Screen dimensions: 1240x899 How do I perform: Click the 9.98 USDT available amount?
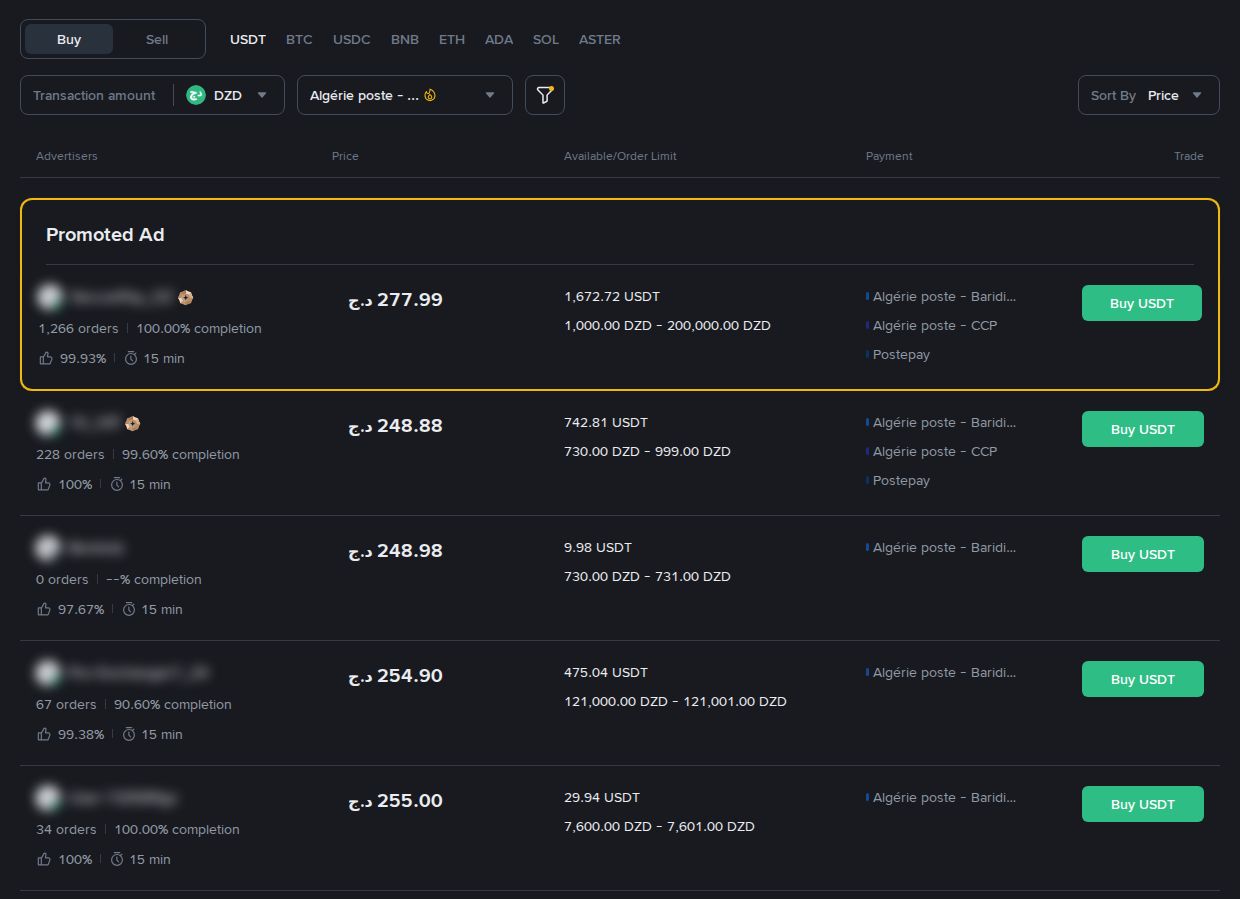[598, 548]
